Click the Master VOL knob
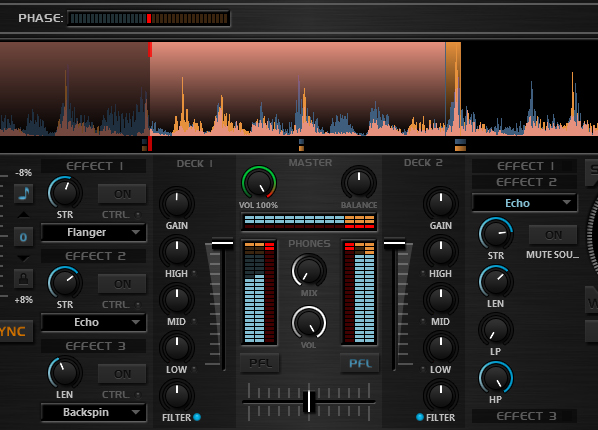Image resolution: width=598 pixels, height=430 pixels. point(259,183)
